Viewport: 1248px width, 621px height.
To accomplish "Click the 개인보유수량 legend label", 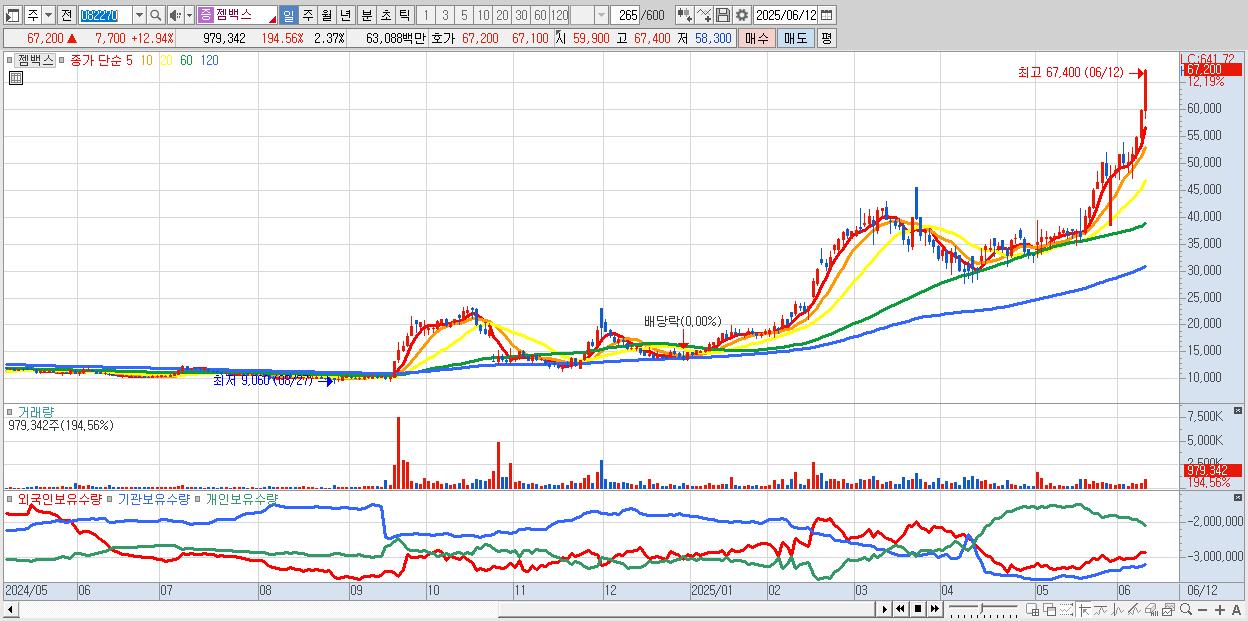I will tap(241, 498).
